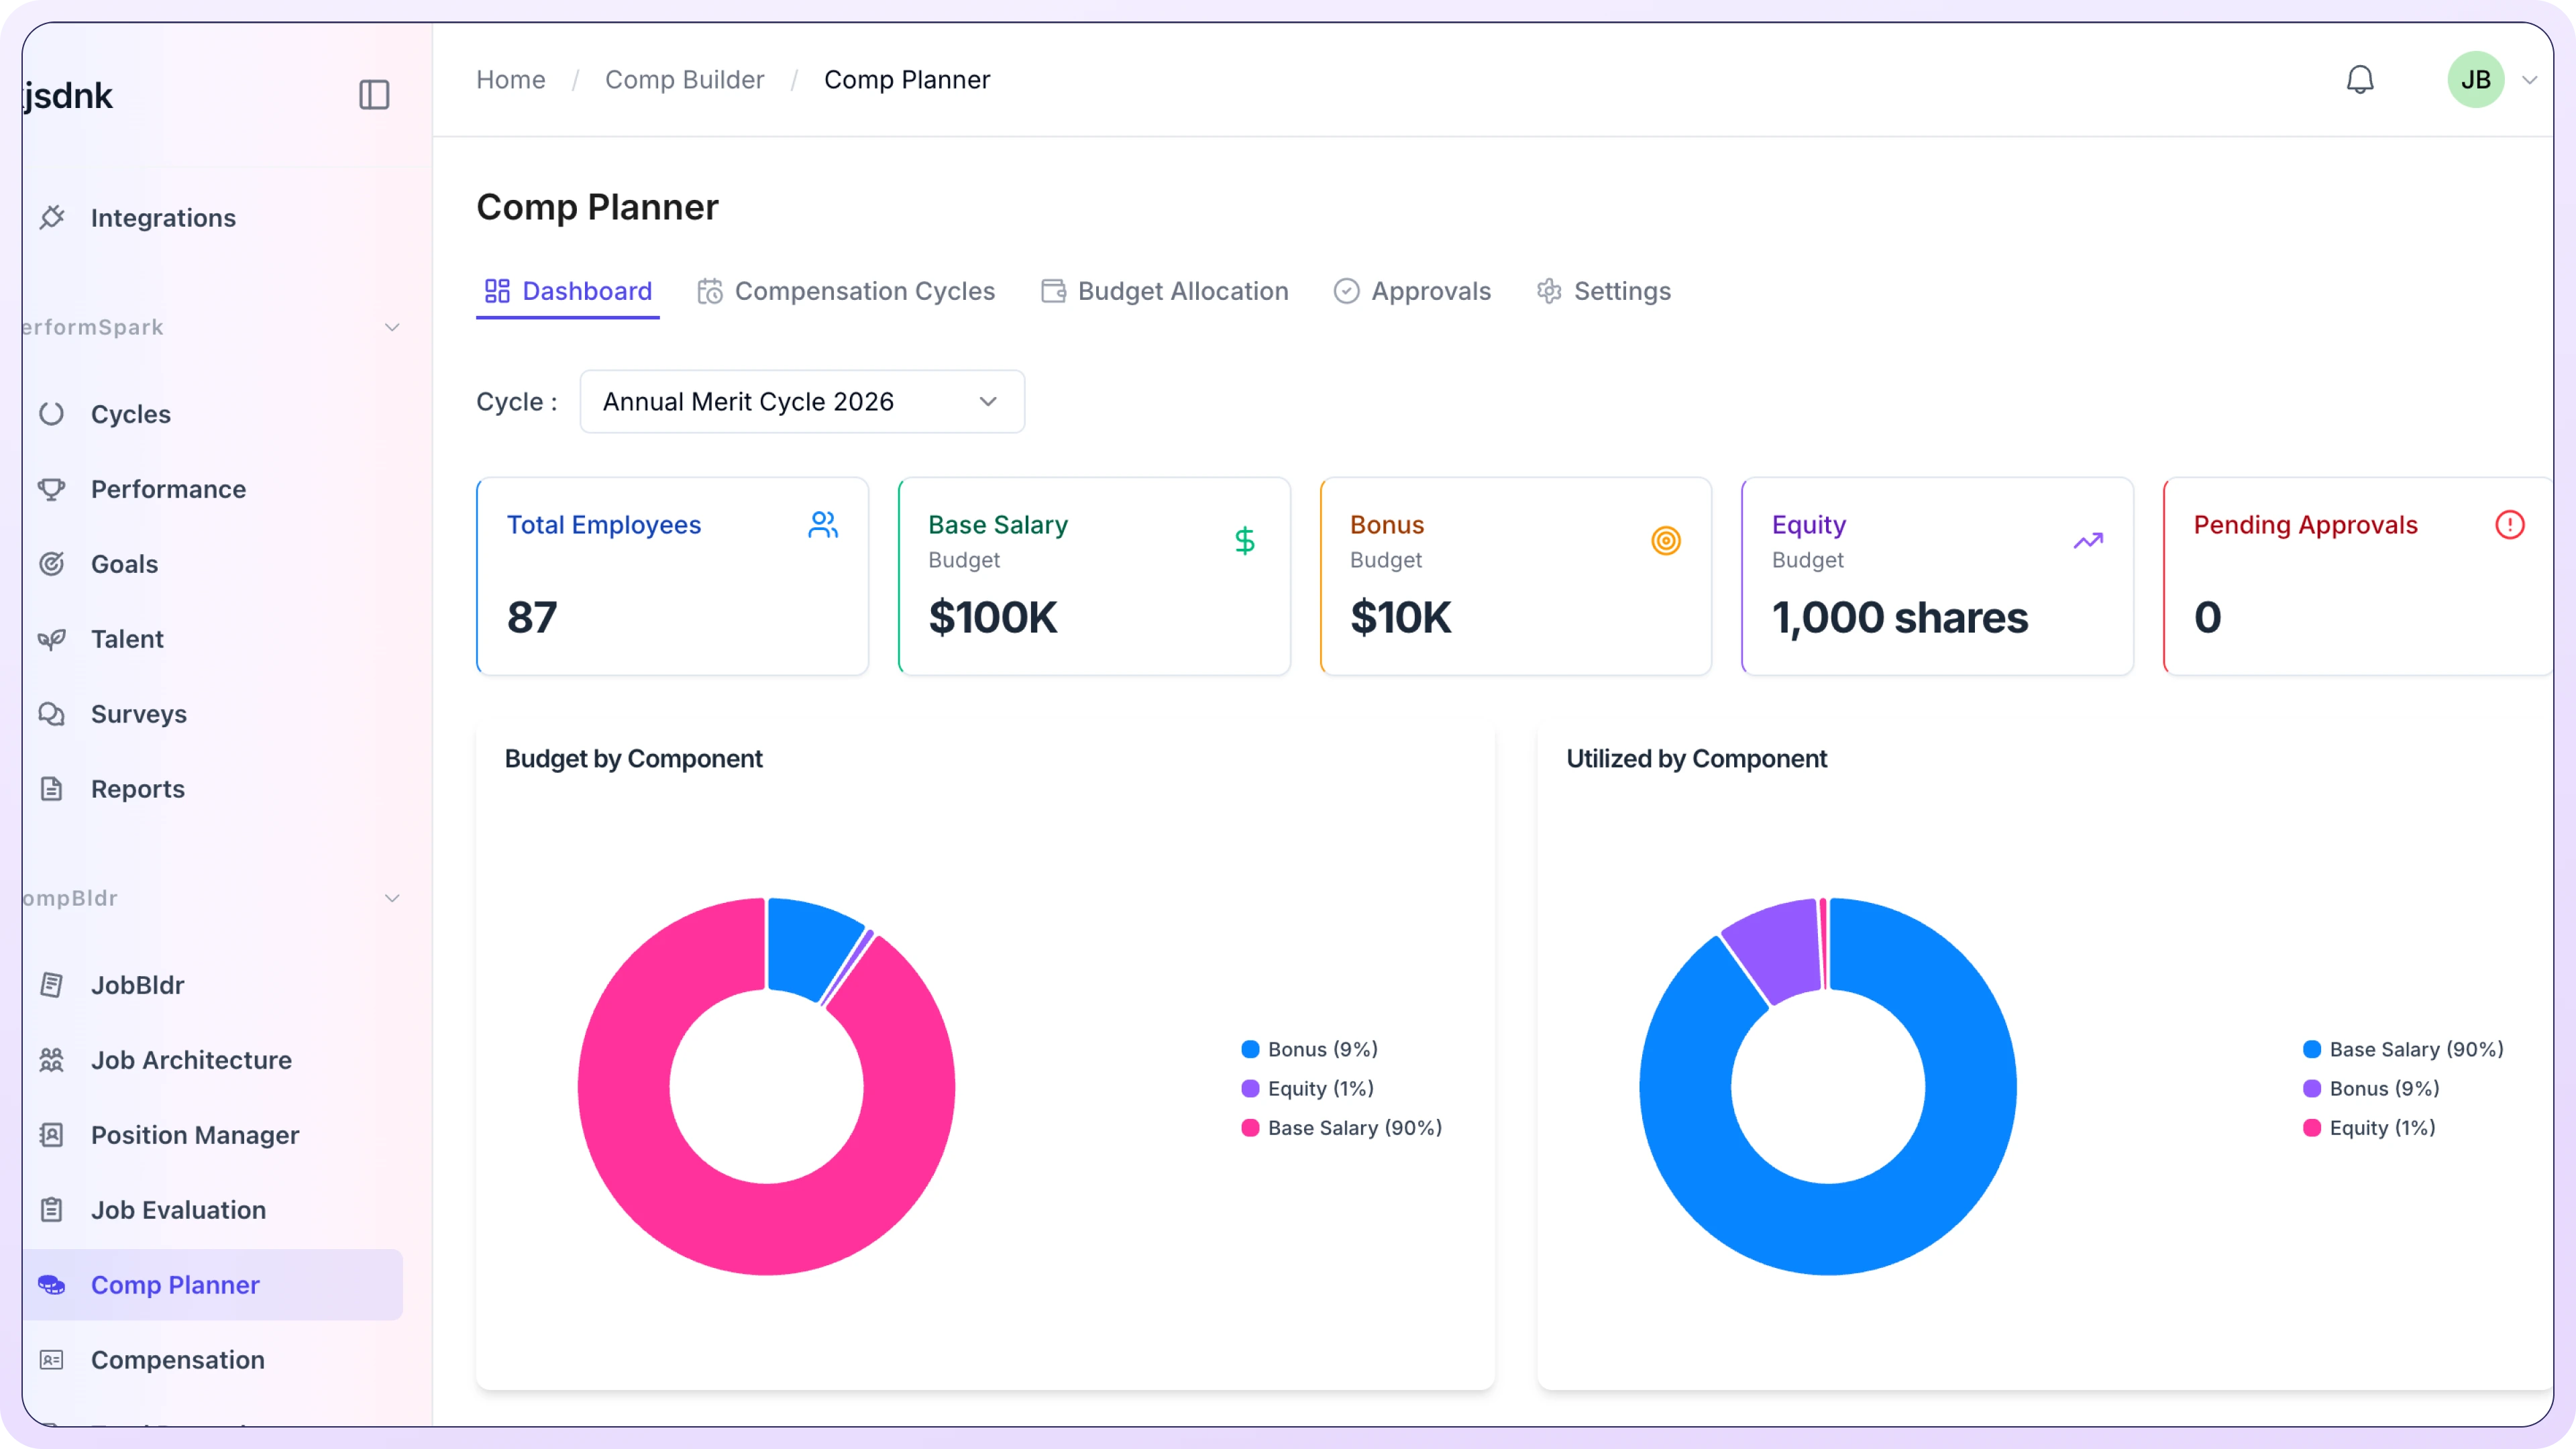This screenshot has height=1449, width=2576.
Task: Click the Base Salary dollar icon
Action: tap(1244, 541)
